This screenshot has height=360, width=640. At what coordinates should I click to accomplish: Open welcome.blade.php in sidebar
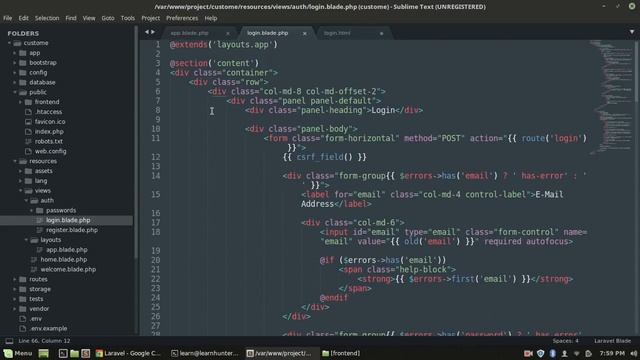coord(68,269)
